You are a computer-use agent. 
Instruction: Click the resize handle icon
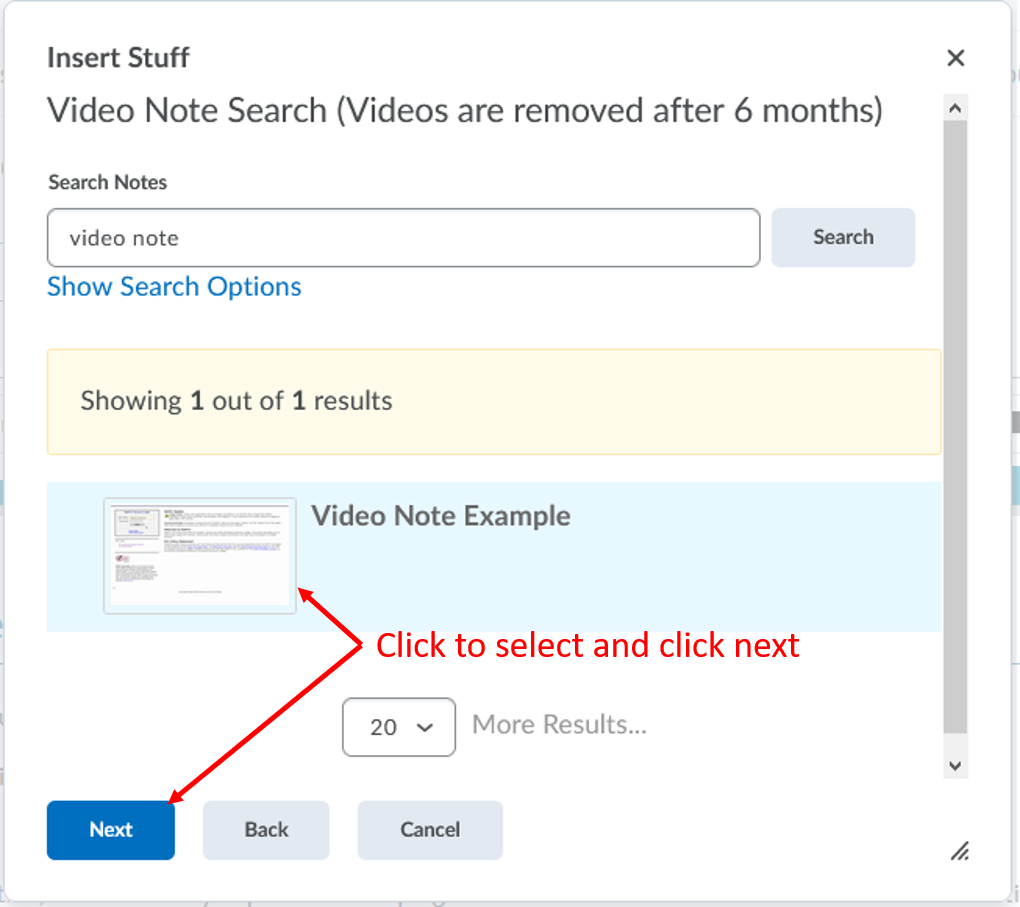coord(959,851)
